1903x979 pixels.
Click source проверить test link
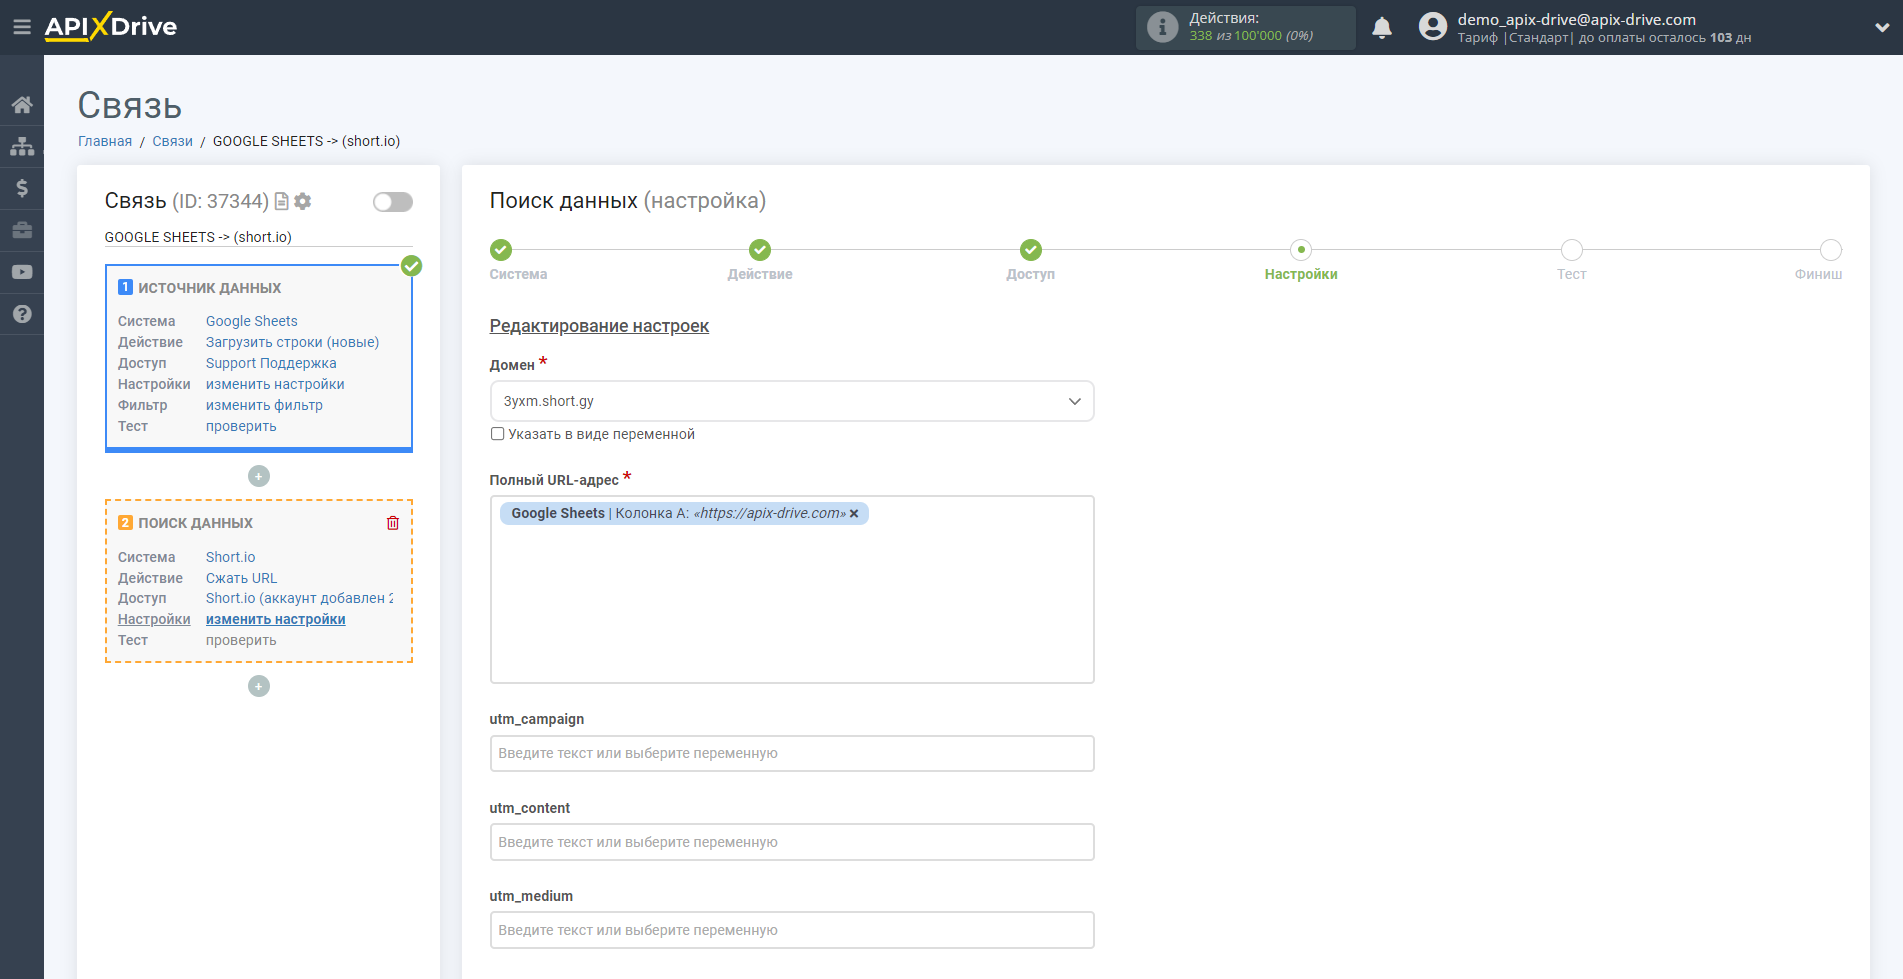[241, 426]
